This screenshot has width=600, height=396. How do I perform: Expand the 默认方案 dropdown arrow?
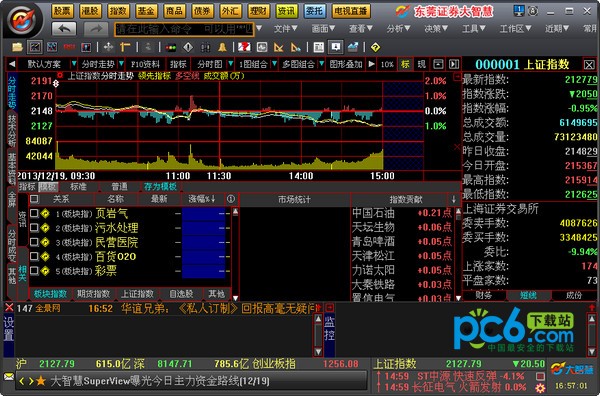tap(73, 64)
